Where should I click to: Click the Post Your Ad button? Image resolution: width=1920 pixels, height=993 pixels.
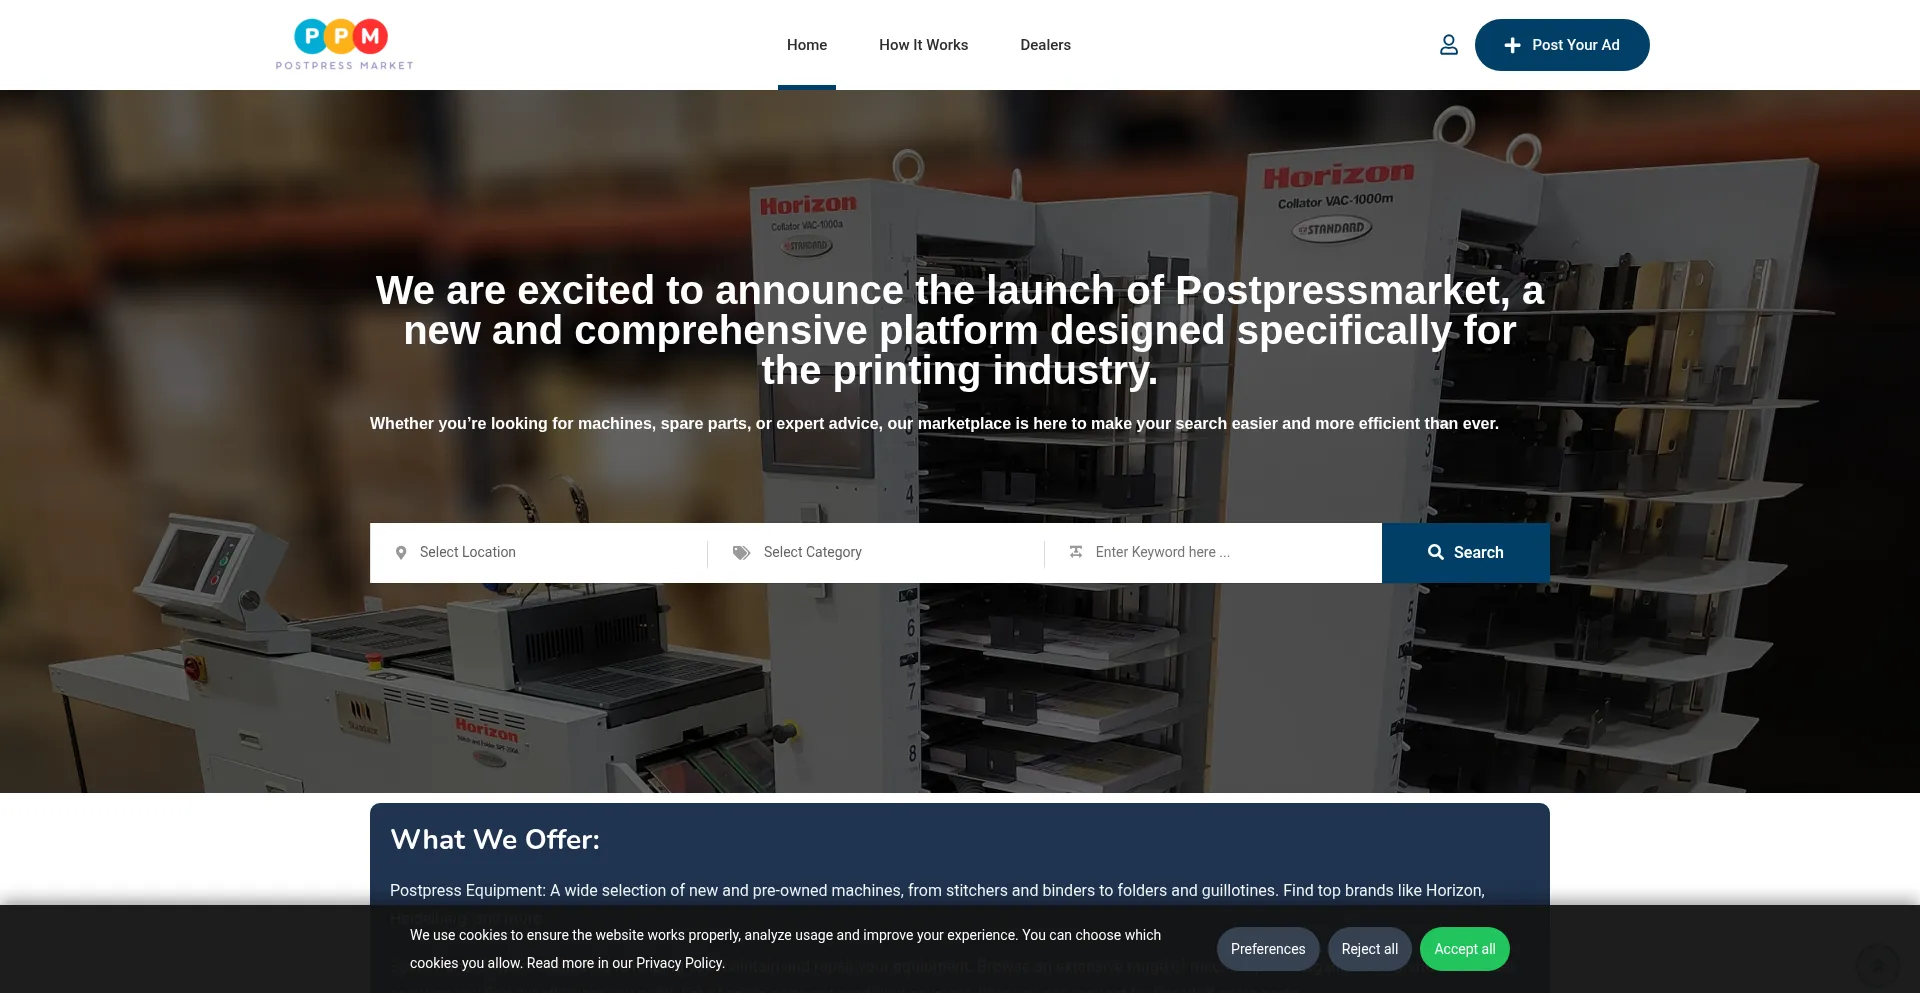point(1562,45)
